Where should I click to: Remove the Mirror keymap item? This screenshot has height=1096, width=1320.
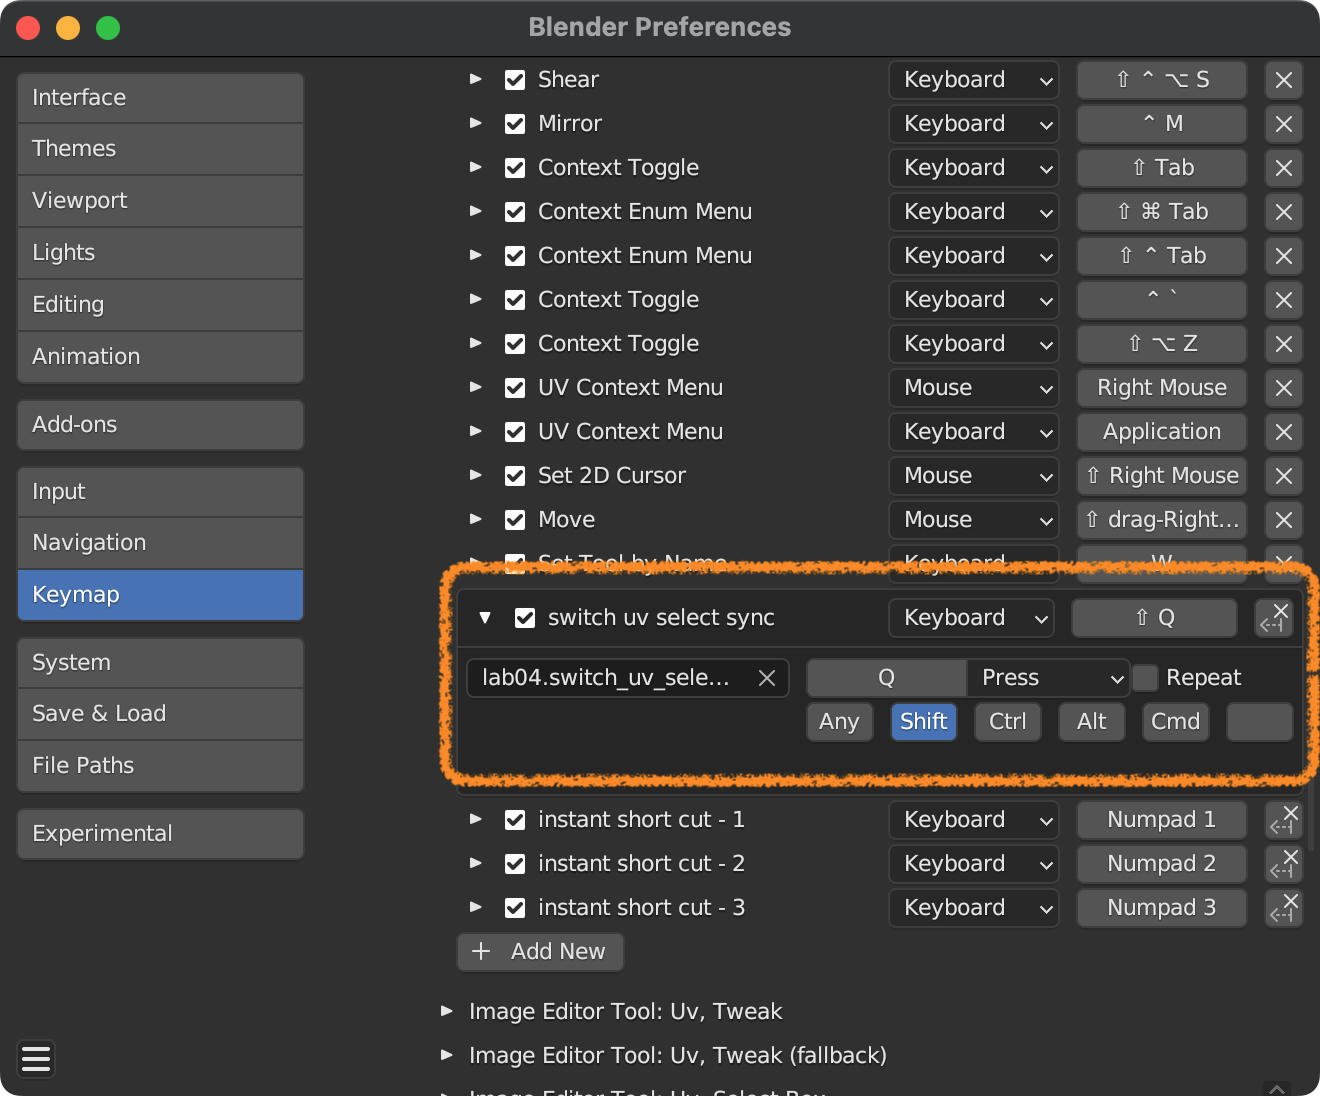pyautogui.click(x=1284, y=124)
